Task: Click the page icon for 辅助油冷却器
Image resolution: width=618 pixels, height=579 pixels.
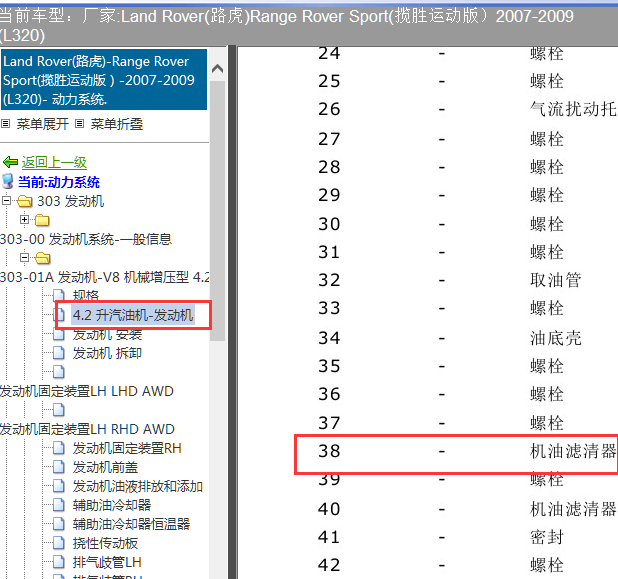Action: tap(59, 505)
